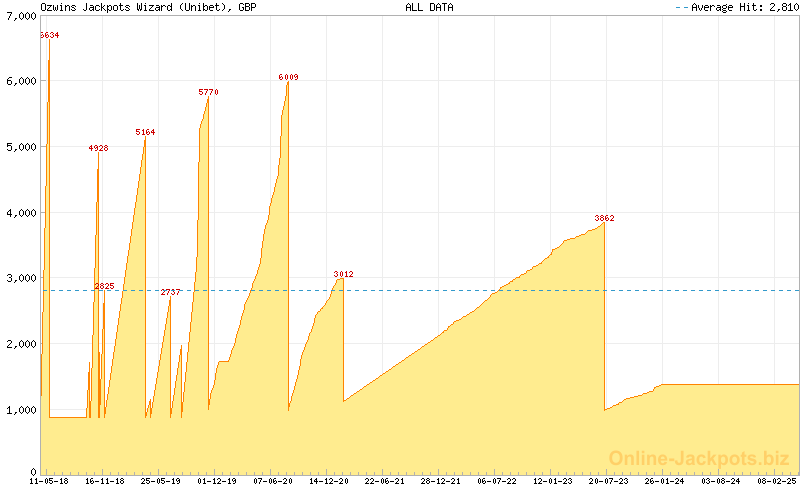Click the 5164 peak marker
The width and height of the screenshot is (800, 490).
pyautogui.click(x=146, y=132)
